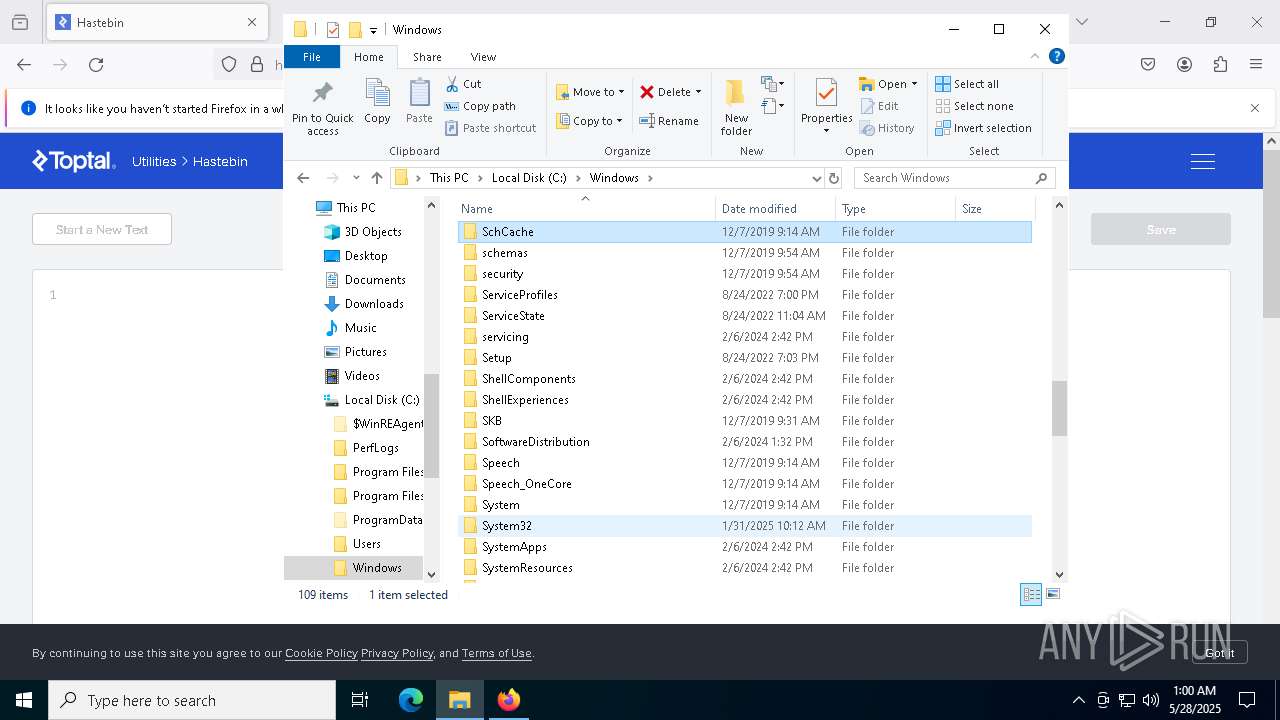The image size is (1280, 720).
Task: Open the Terms of Use link
Action: (496, 653)
